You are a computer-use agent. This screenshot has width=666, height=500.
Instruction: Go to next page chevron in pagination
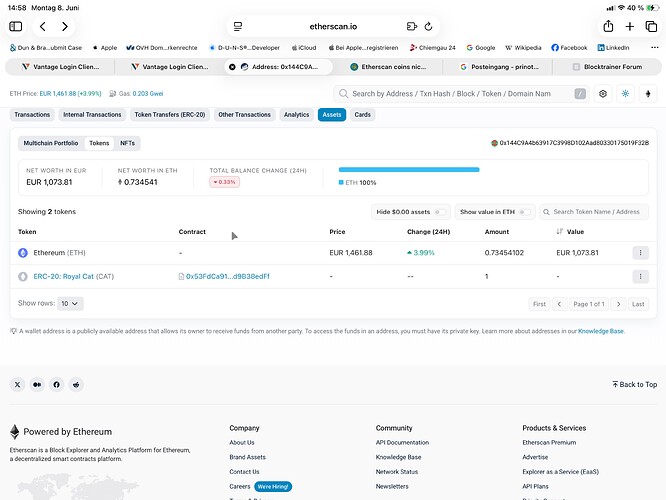pyautogui.click(x=618, y=304)
